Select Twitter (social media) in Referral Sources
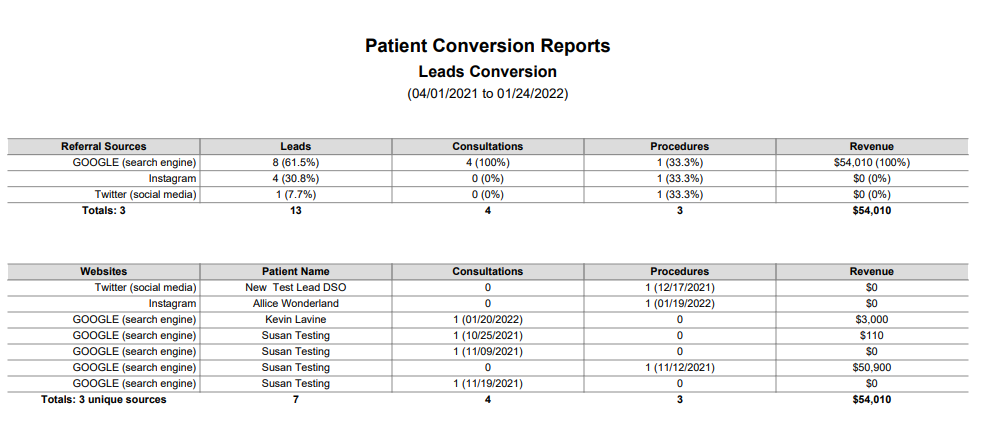Screen dimensions: 999x438 coord(146,194)
